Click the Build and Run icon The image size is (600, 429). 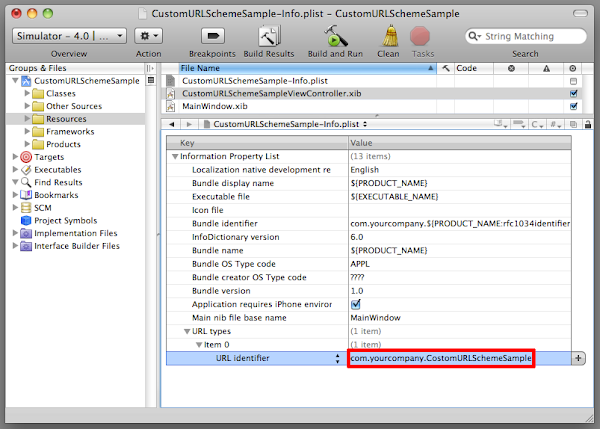336,36
